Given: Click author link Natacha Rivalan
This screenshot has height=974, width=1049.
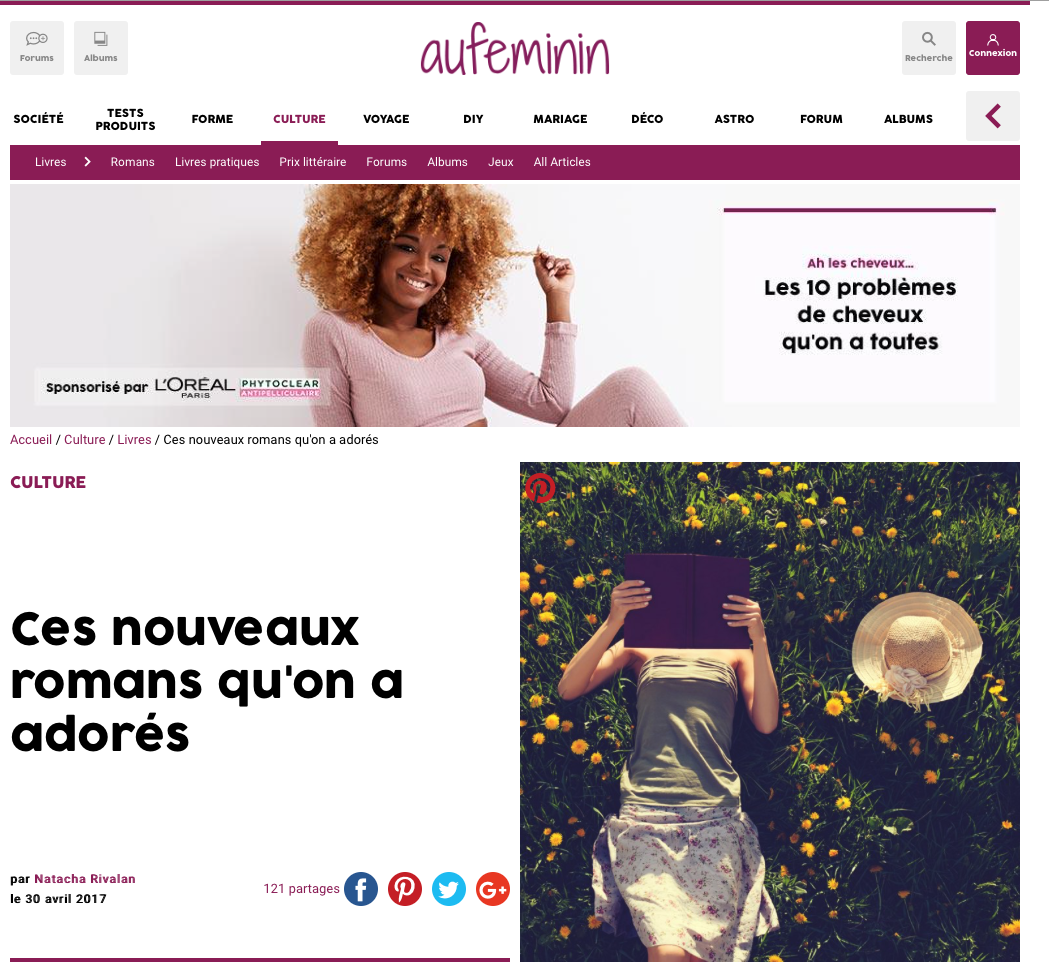Looking at the screenshot, I should [x=85, y=879].
